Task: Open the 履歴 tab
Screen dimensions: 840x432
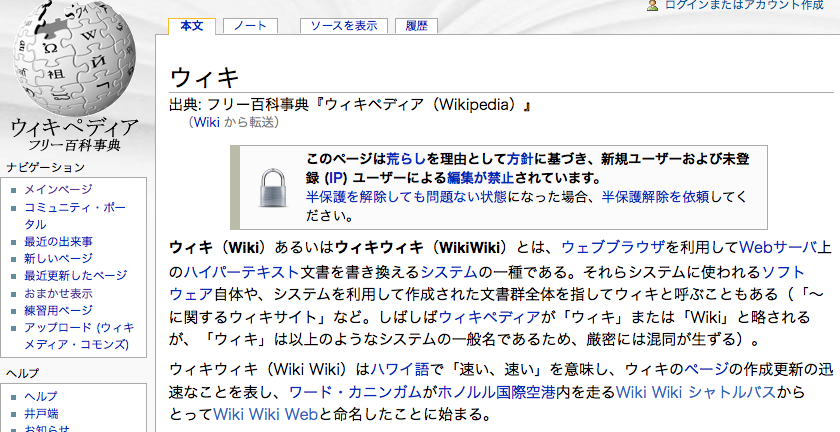Action: click(x=416, y=26)
